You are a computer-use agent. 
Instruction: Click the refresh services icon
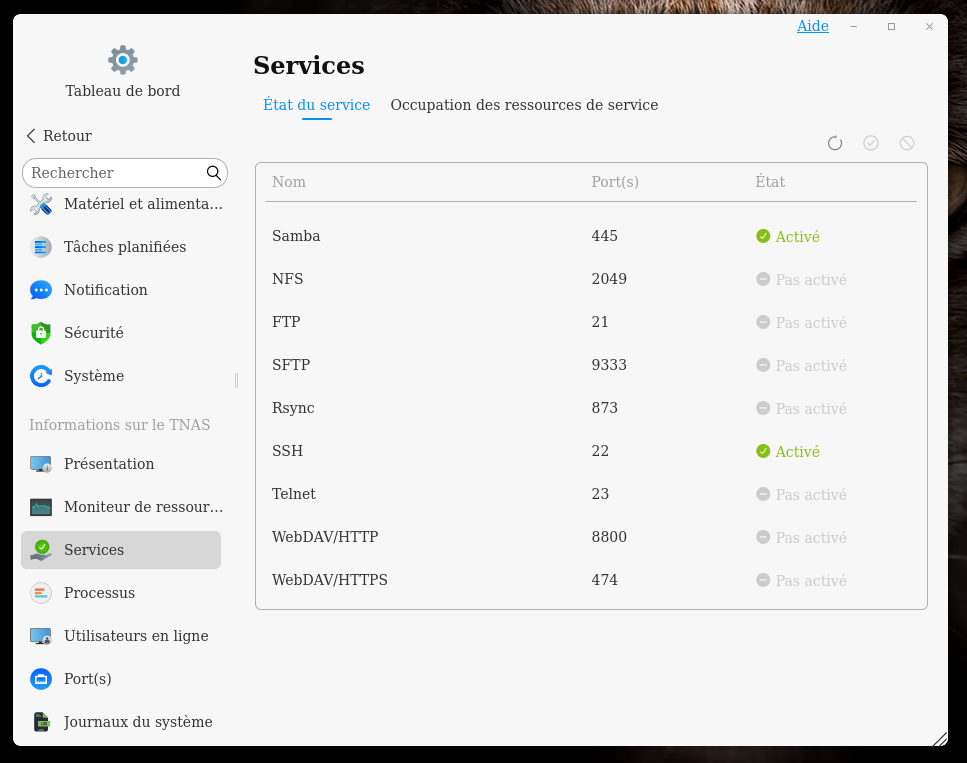coord(835,143)
